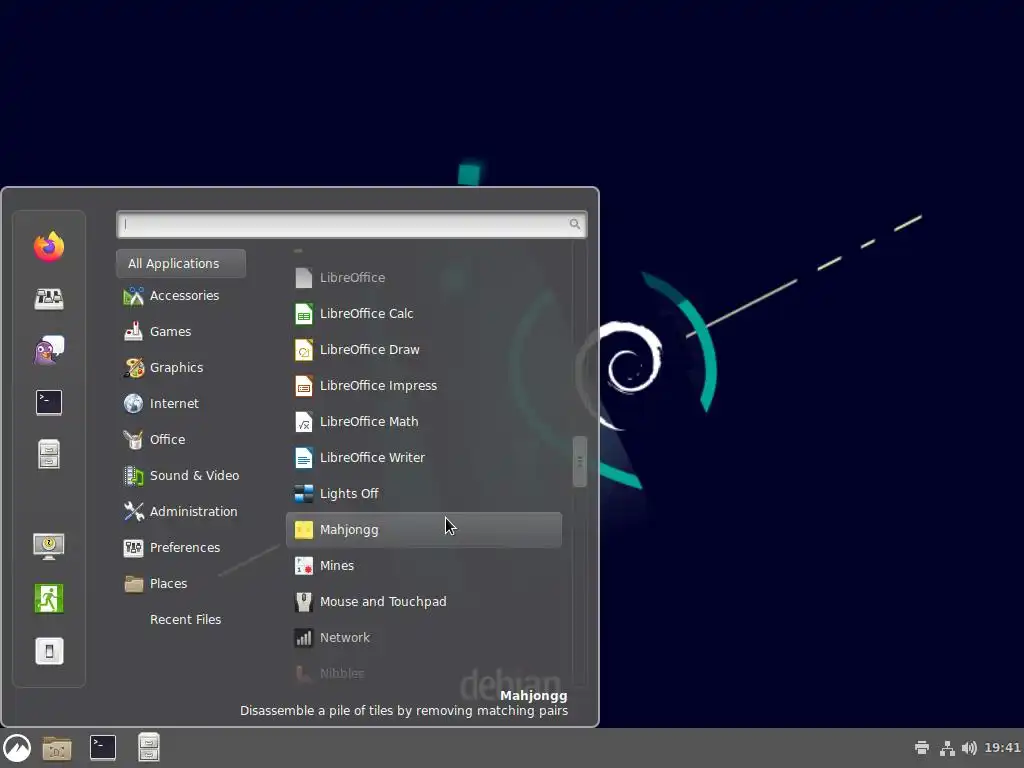The height and width of the screenshot is (768, 1024).
Task: Open file cabinet launcher on panel
Action: pos(149,748)
